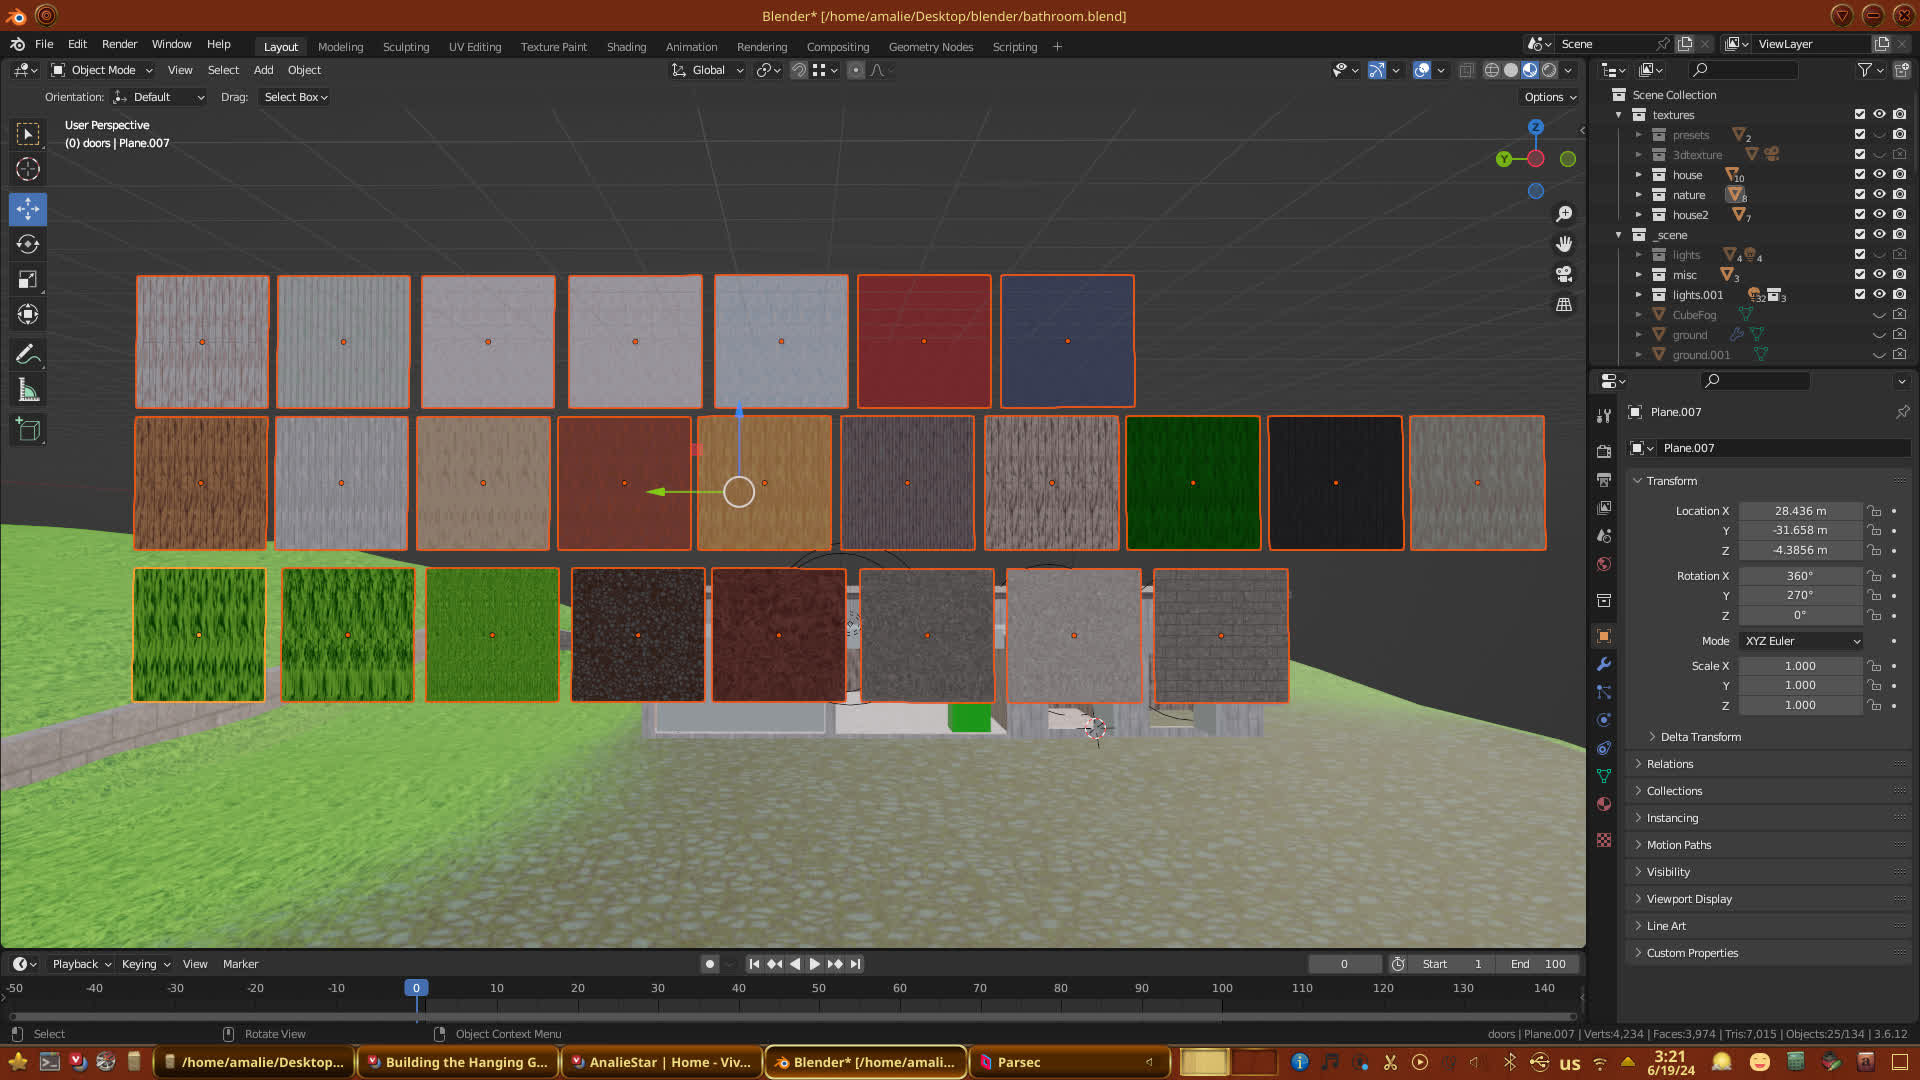Activate the Rotate tool
The image size is (1920, 1080).
pyautogui.click(x=28, y=244)
